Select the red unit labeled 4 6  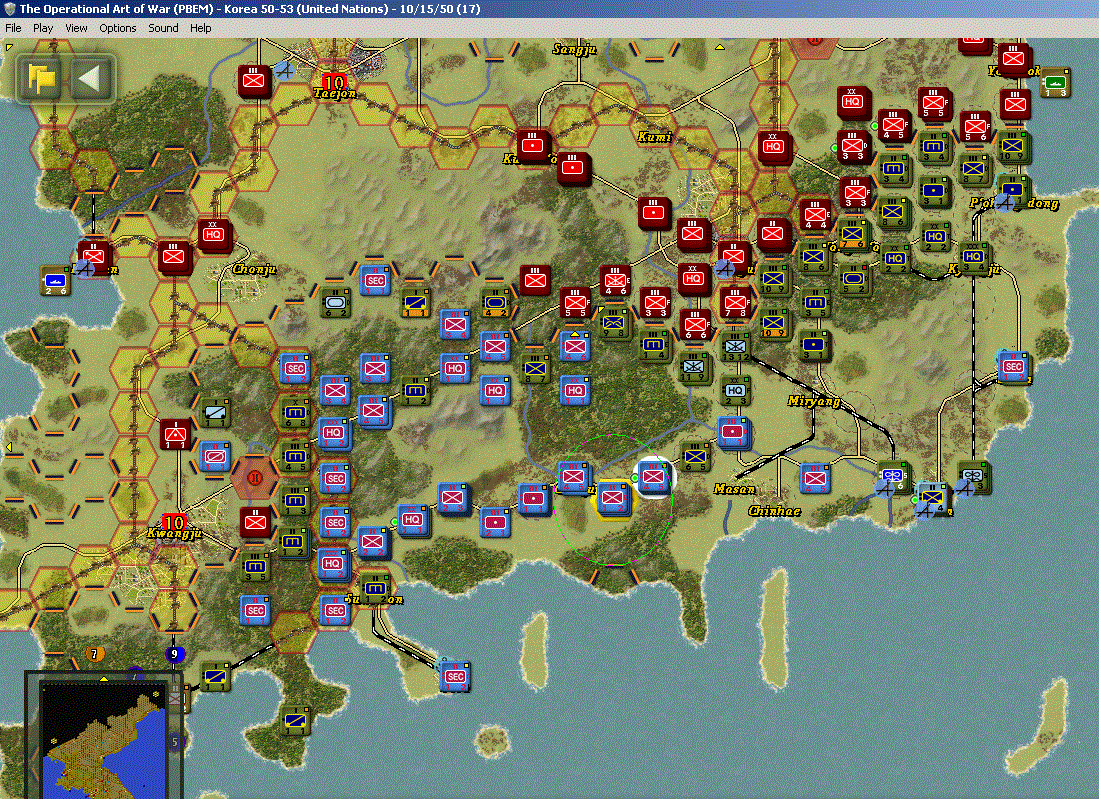(x=615, y=280)
